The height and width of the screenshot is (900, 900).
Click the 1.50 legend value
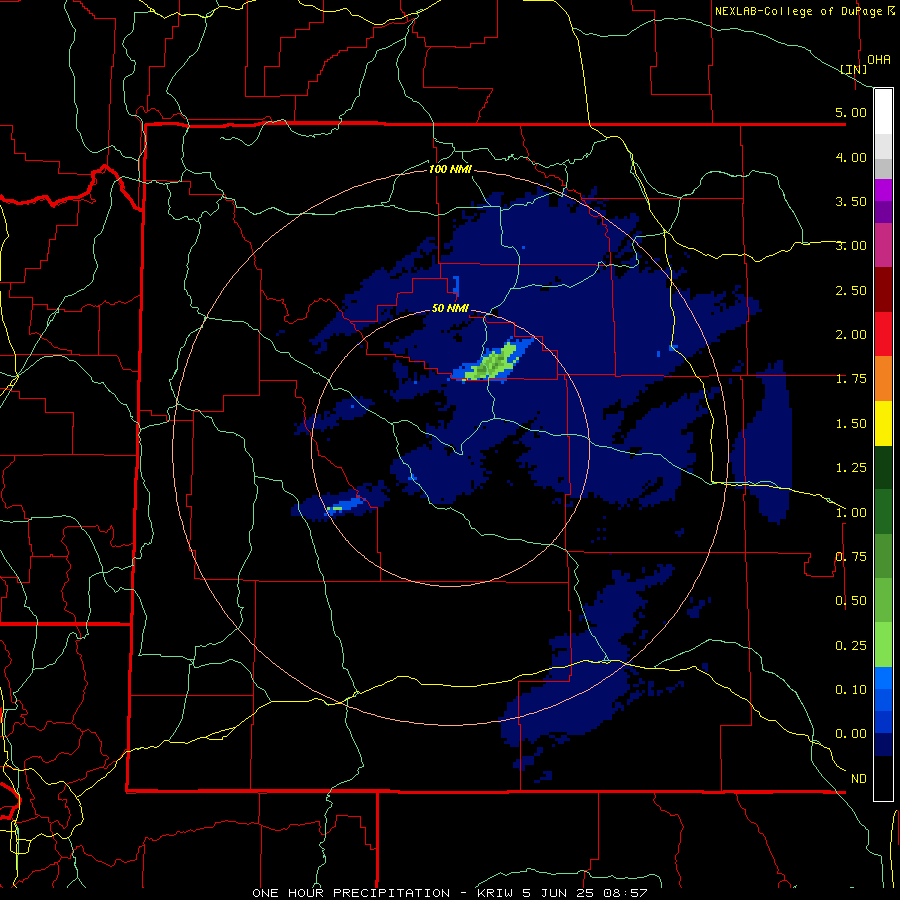coord(851,424)
